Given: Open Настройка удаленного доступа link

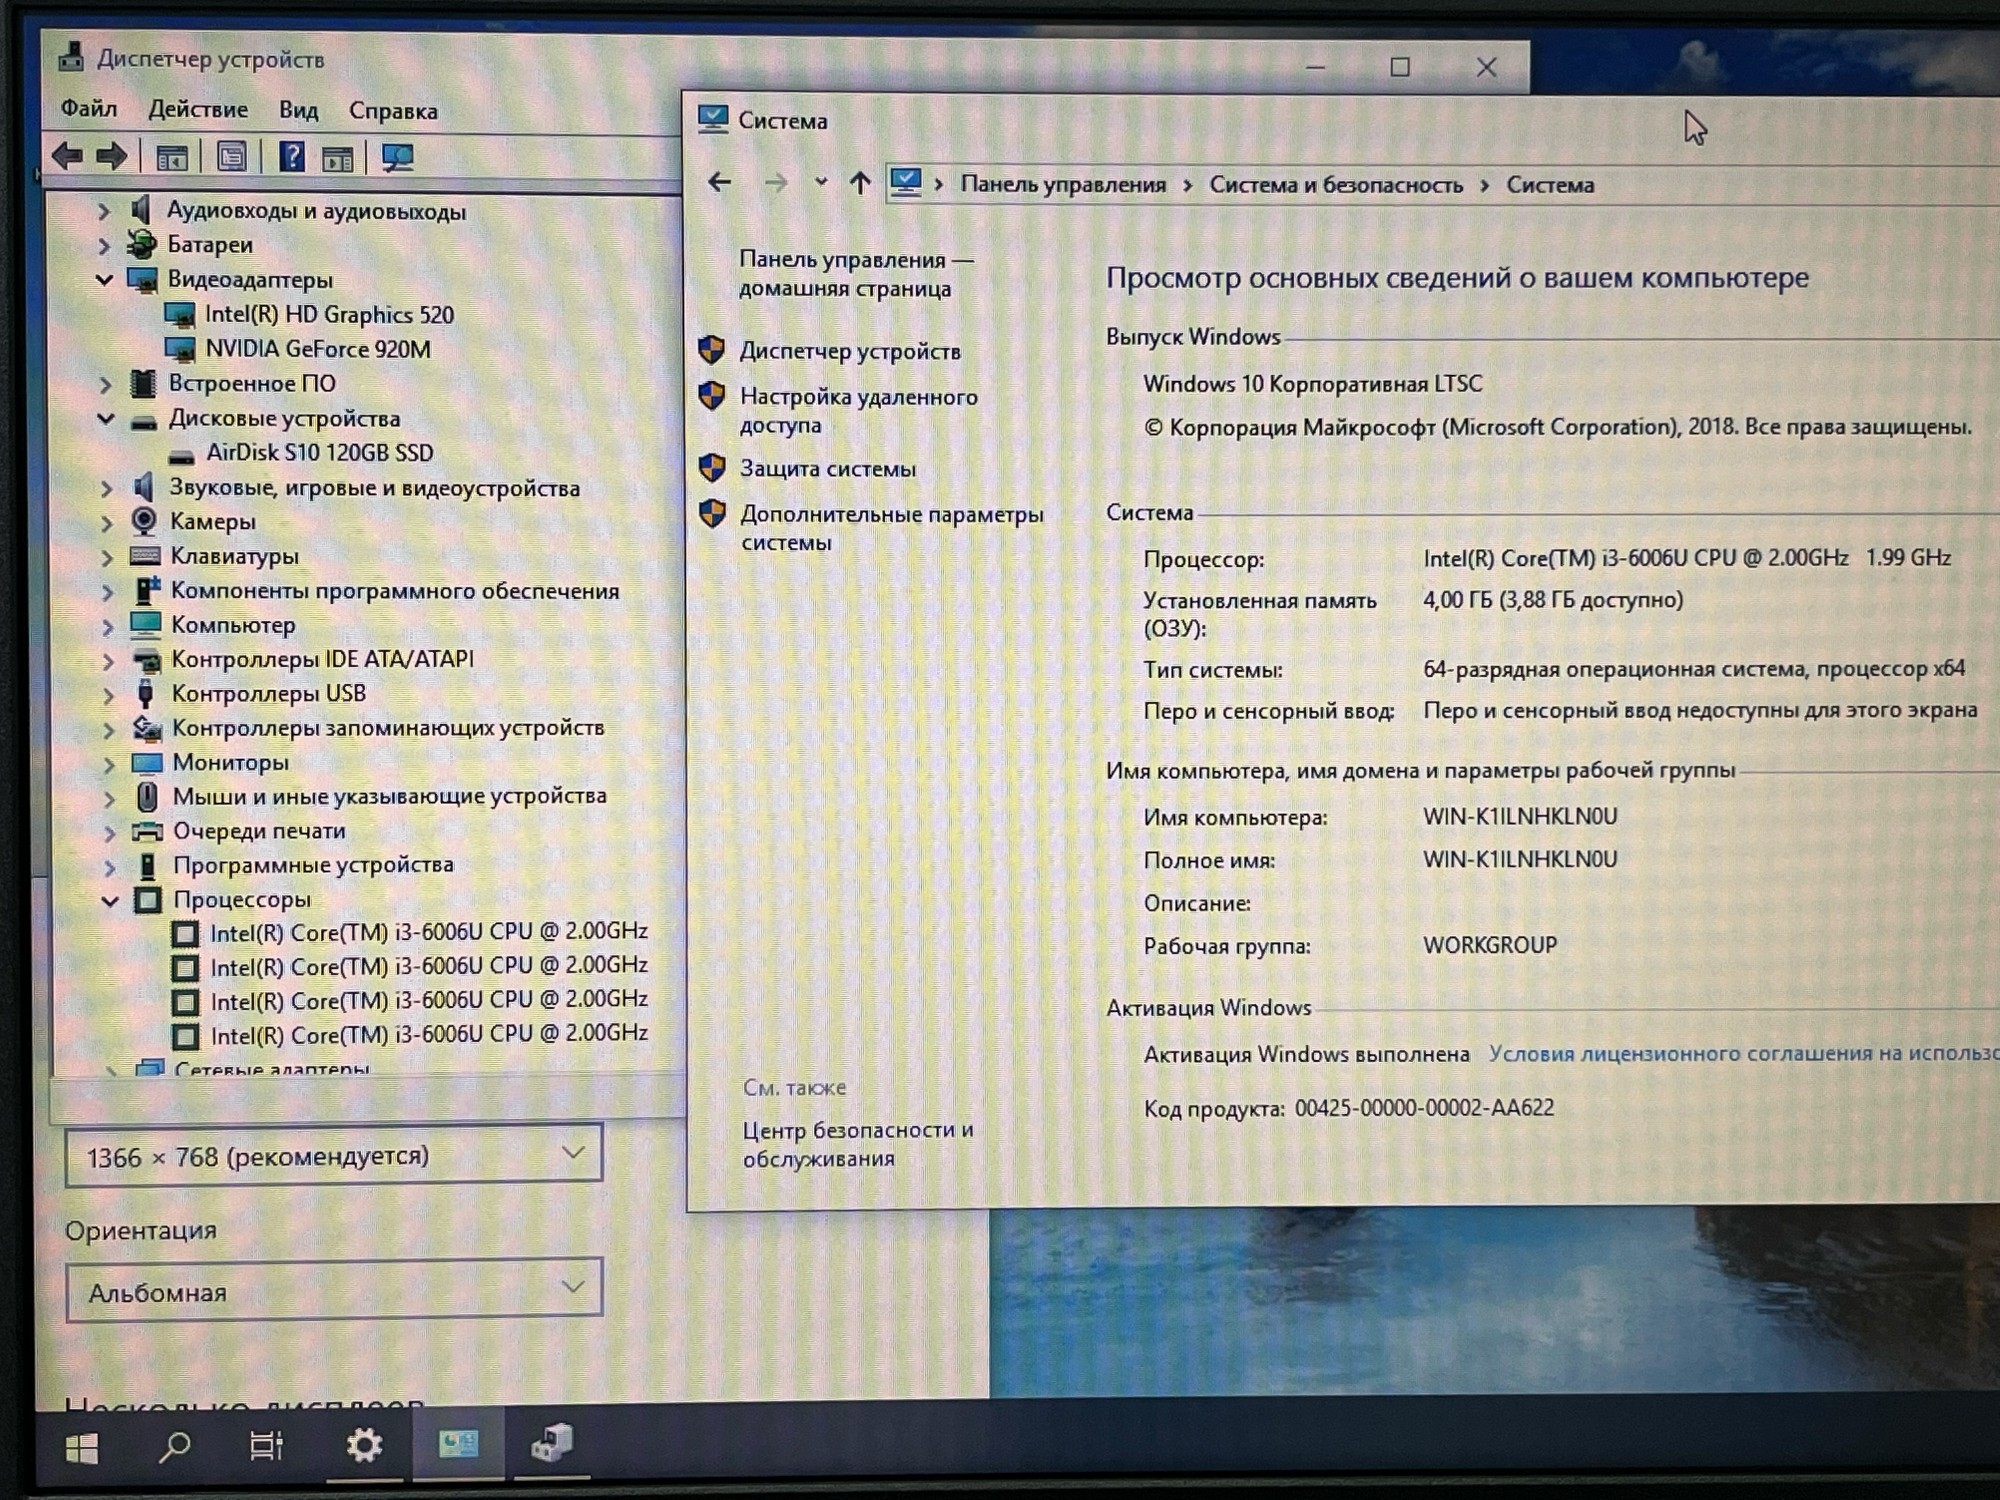Looking at the screenshot, I should 859,411.
